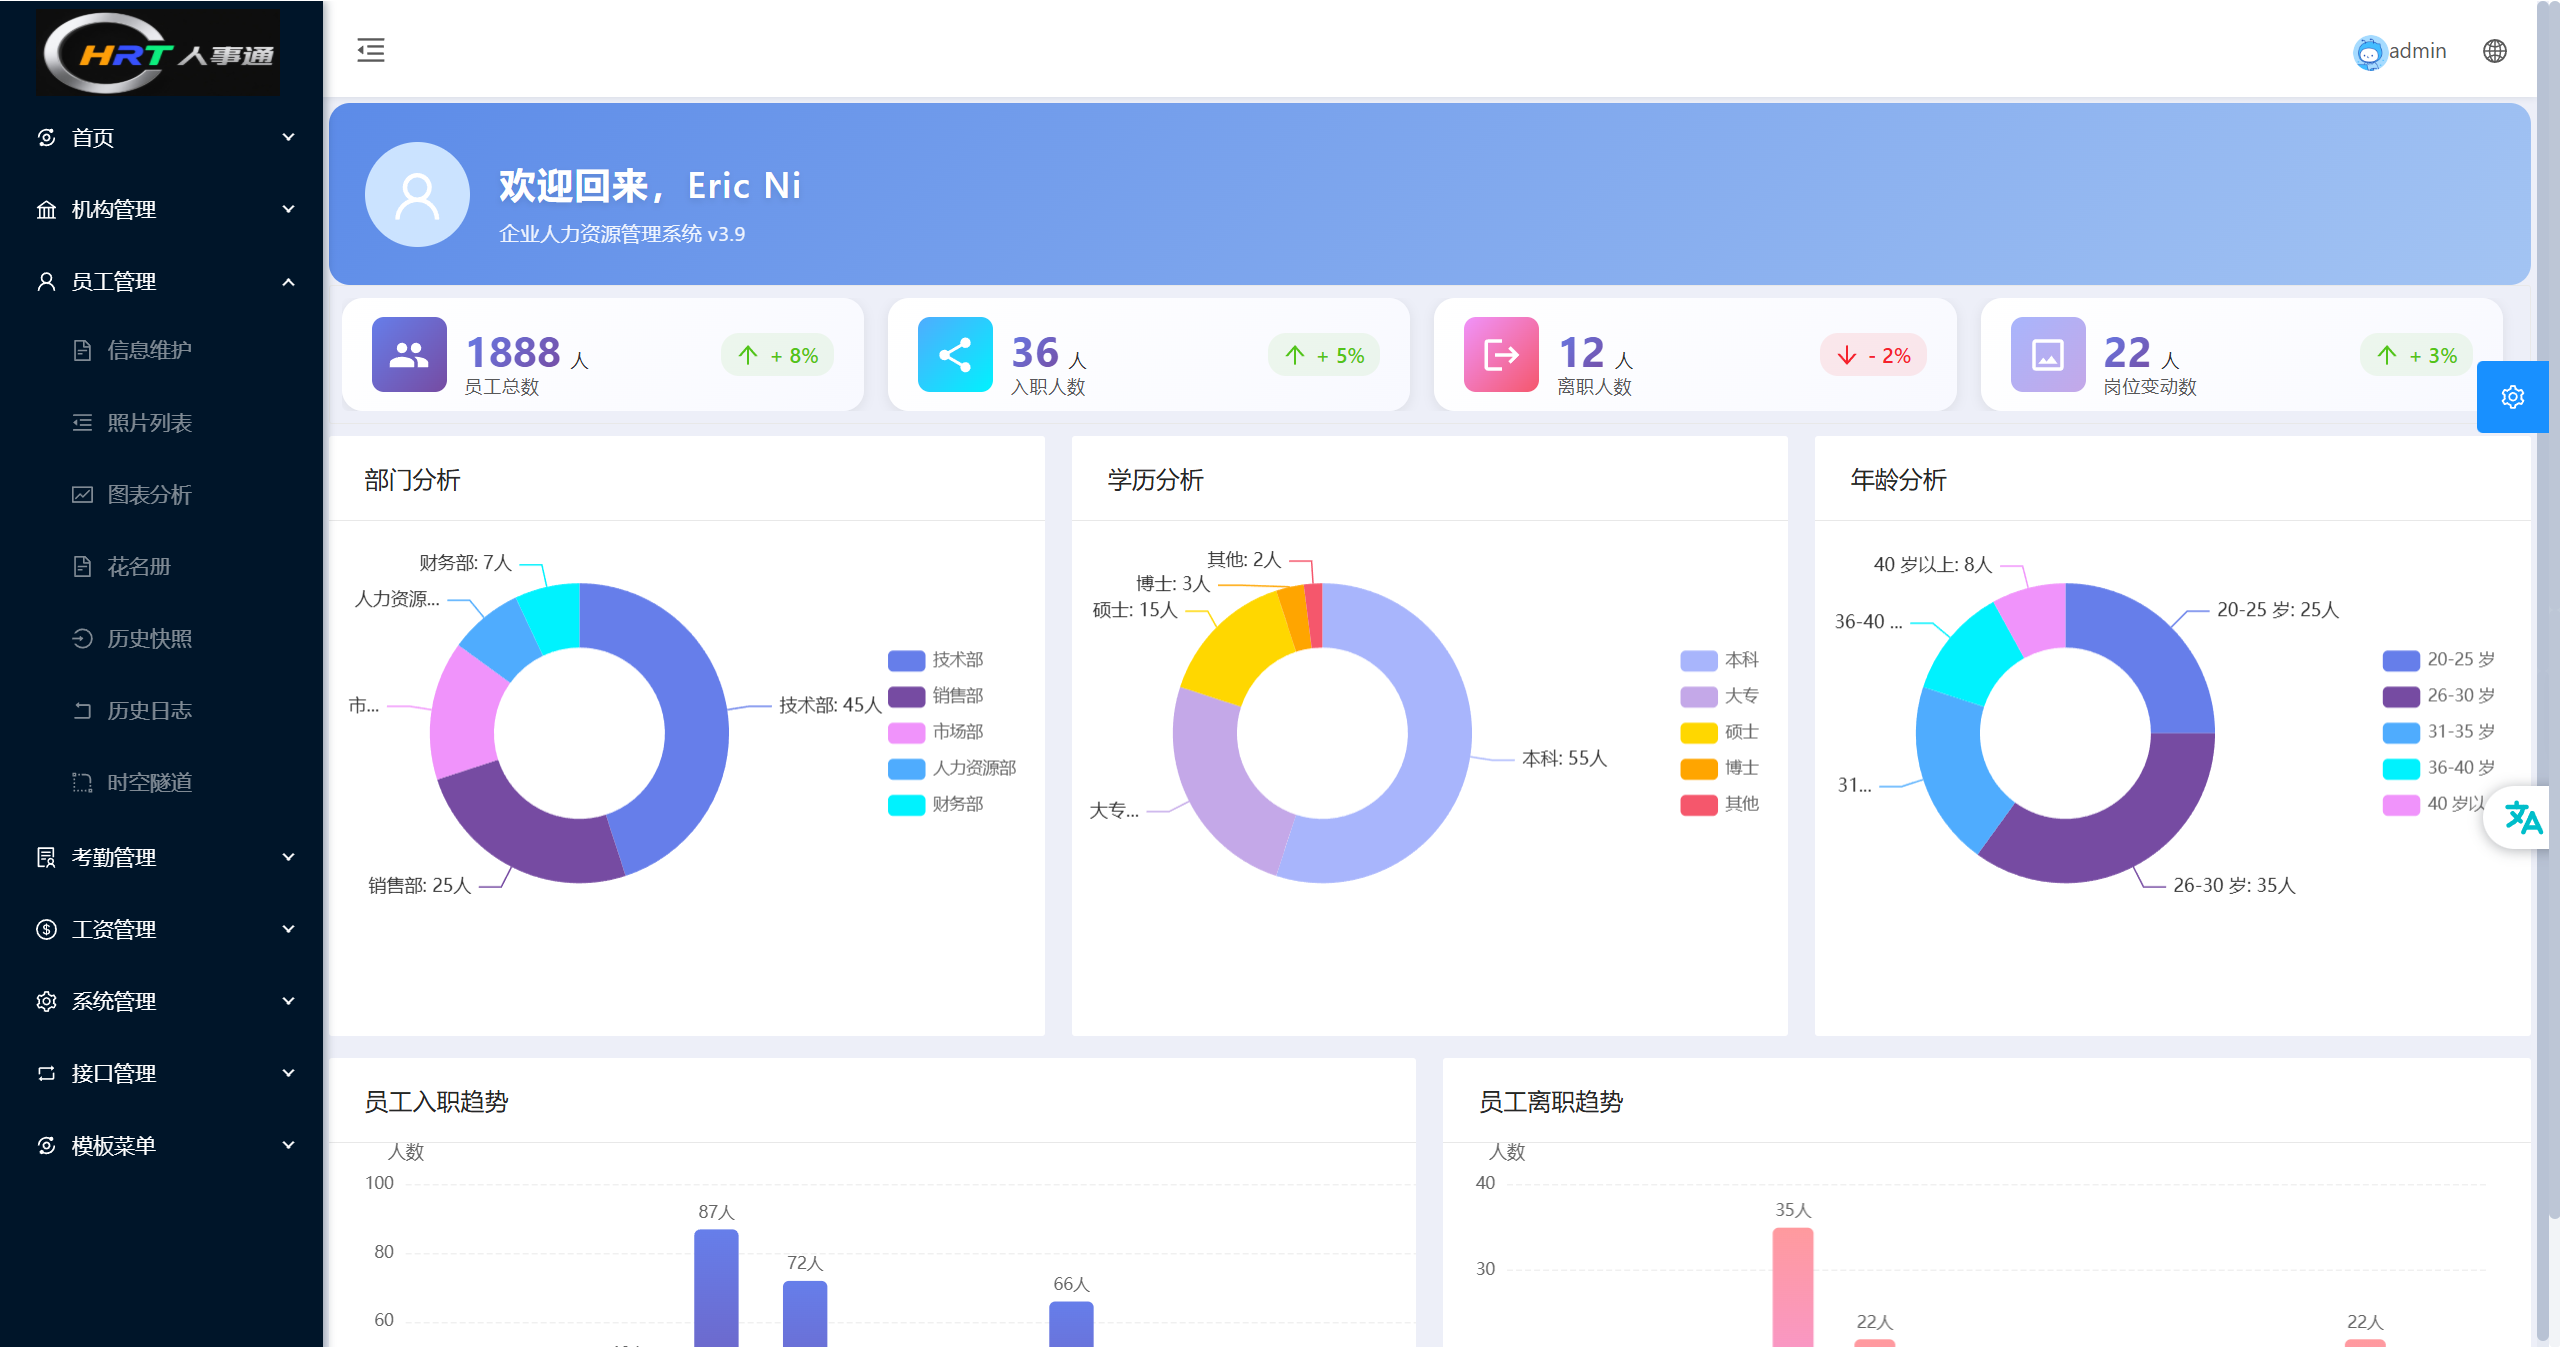The width and height of the screenshot is (2560, 1347).
Task: Toggle 市场部 legend entry
Action: tap(936, 732)
